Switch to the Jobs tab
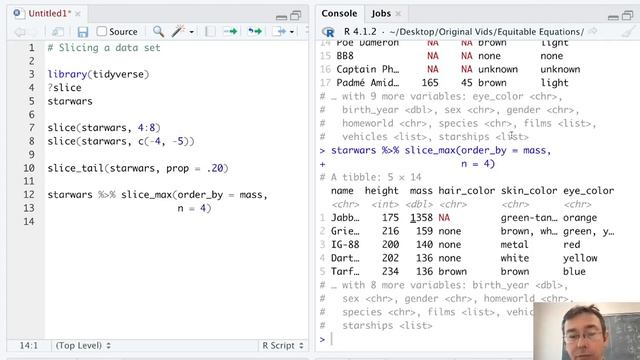Image resolution: width=640 pixels, height=360 pixels. coord(381,13)
